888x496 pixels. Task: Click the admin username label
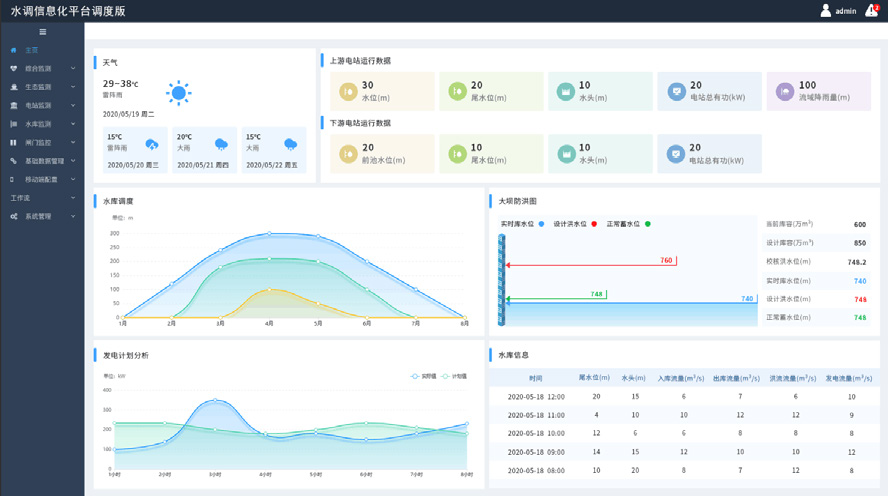[846, 11]
